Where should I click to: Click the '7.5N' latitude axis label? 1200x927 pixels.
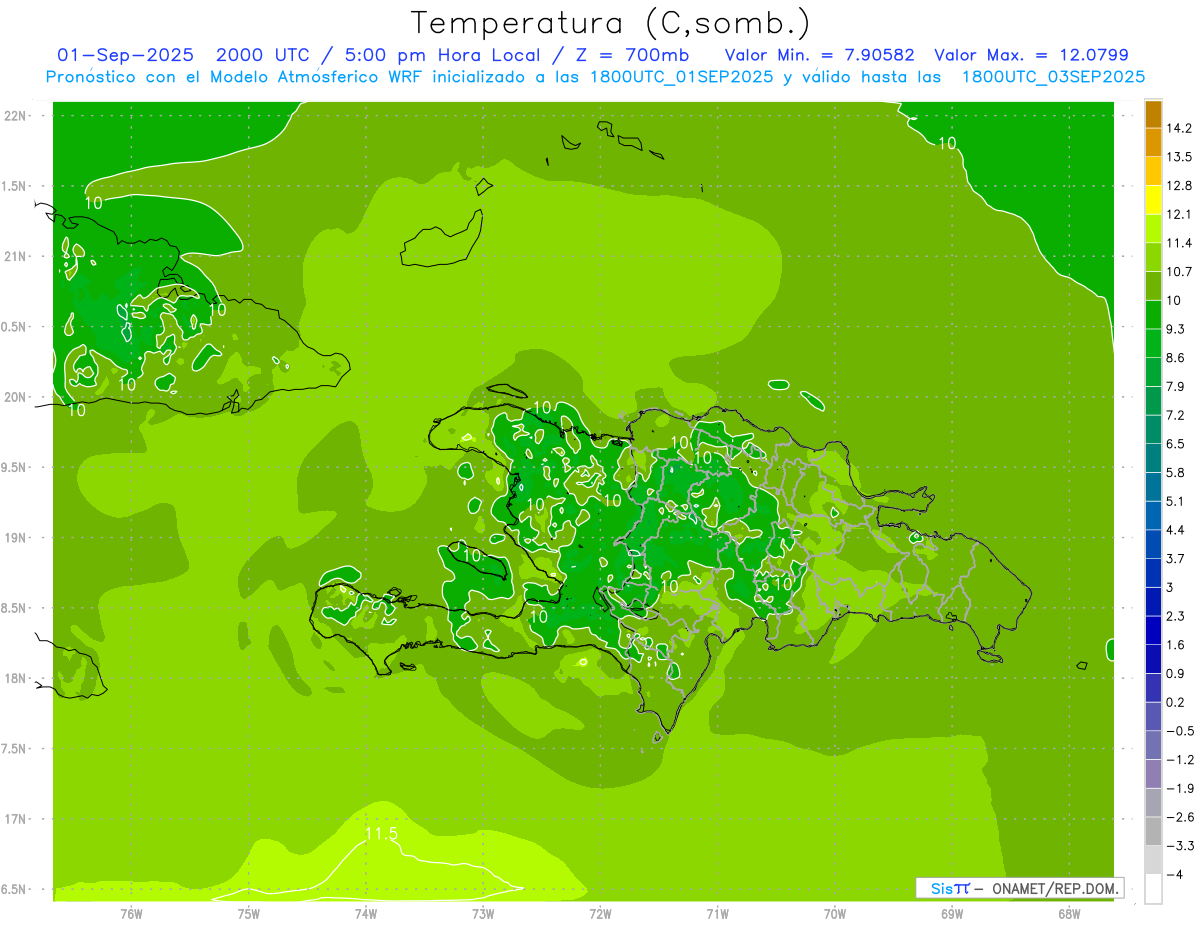click(x=14, y=749)
